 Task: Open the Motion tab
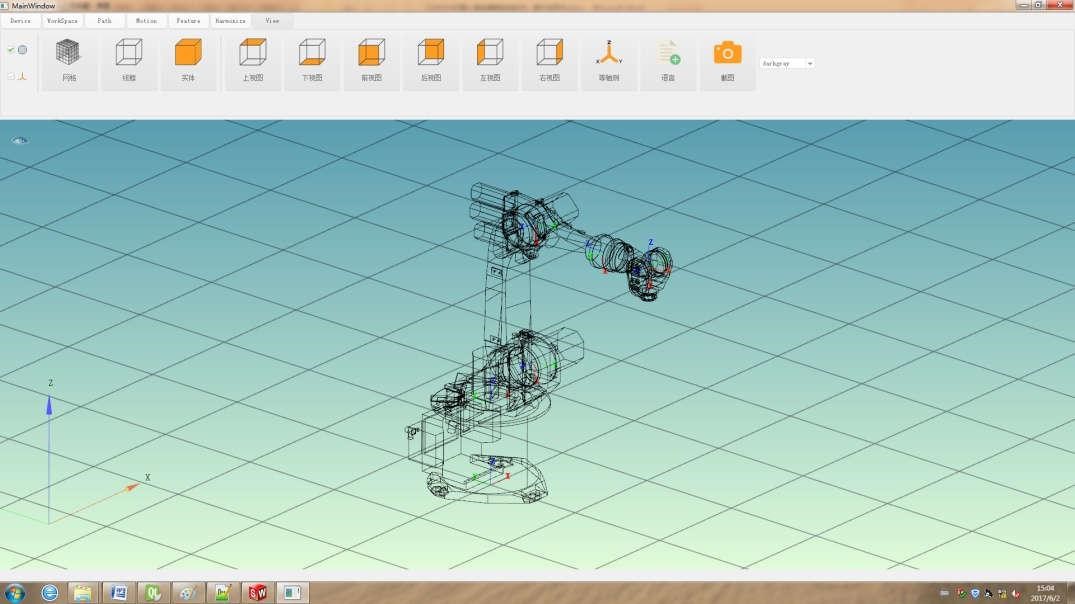(x=146, y=20)
